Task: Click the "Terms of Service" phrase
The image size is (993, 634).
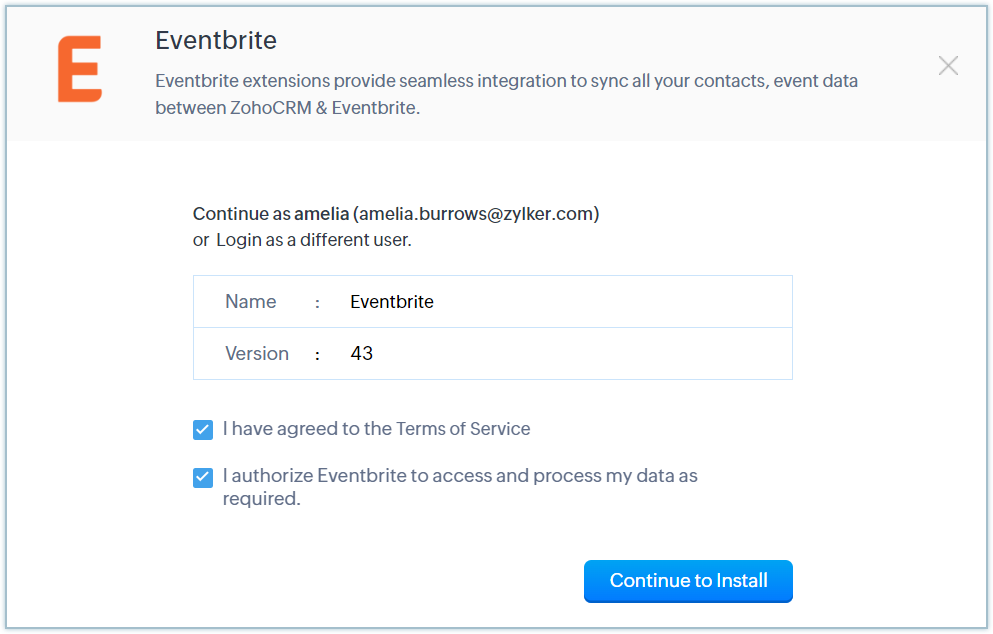Action: tap(463, 429)
